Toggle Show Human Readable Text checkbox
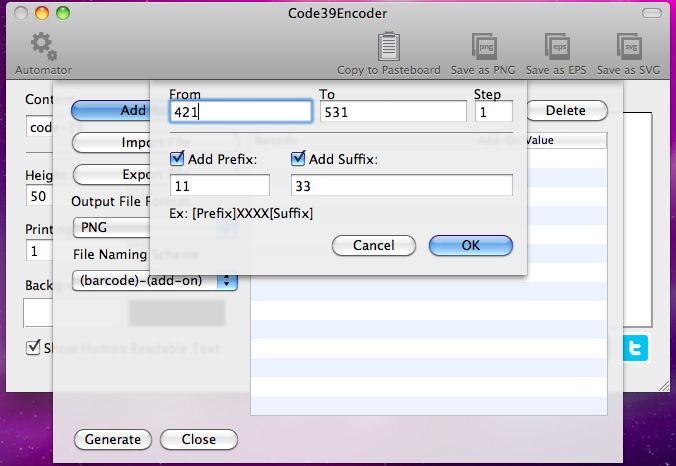 pos(33,347)
